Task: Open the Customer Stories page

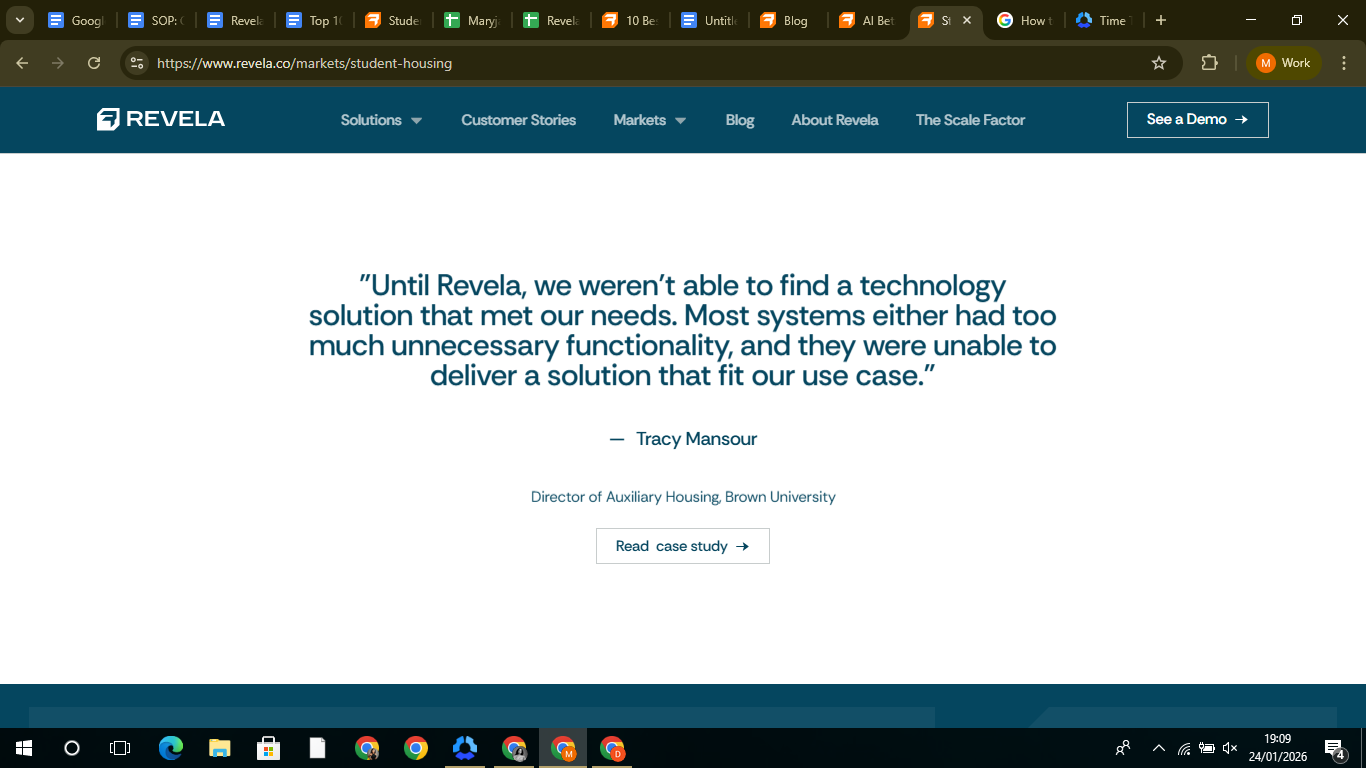Action: 518,120
